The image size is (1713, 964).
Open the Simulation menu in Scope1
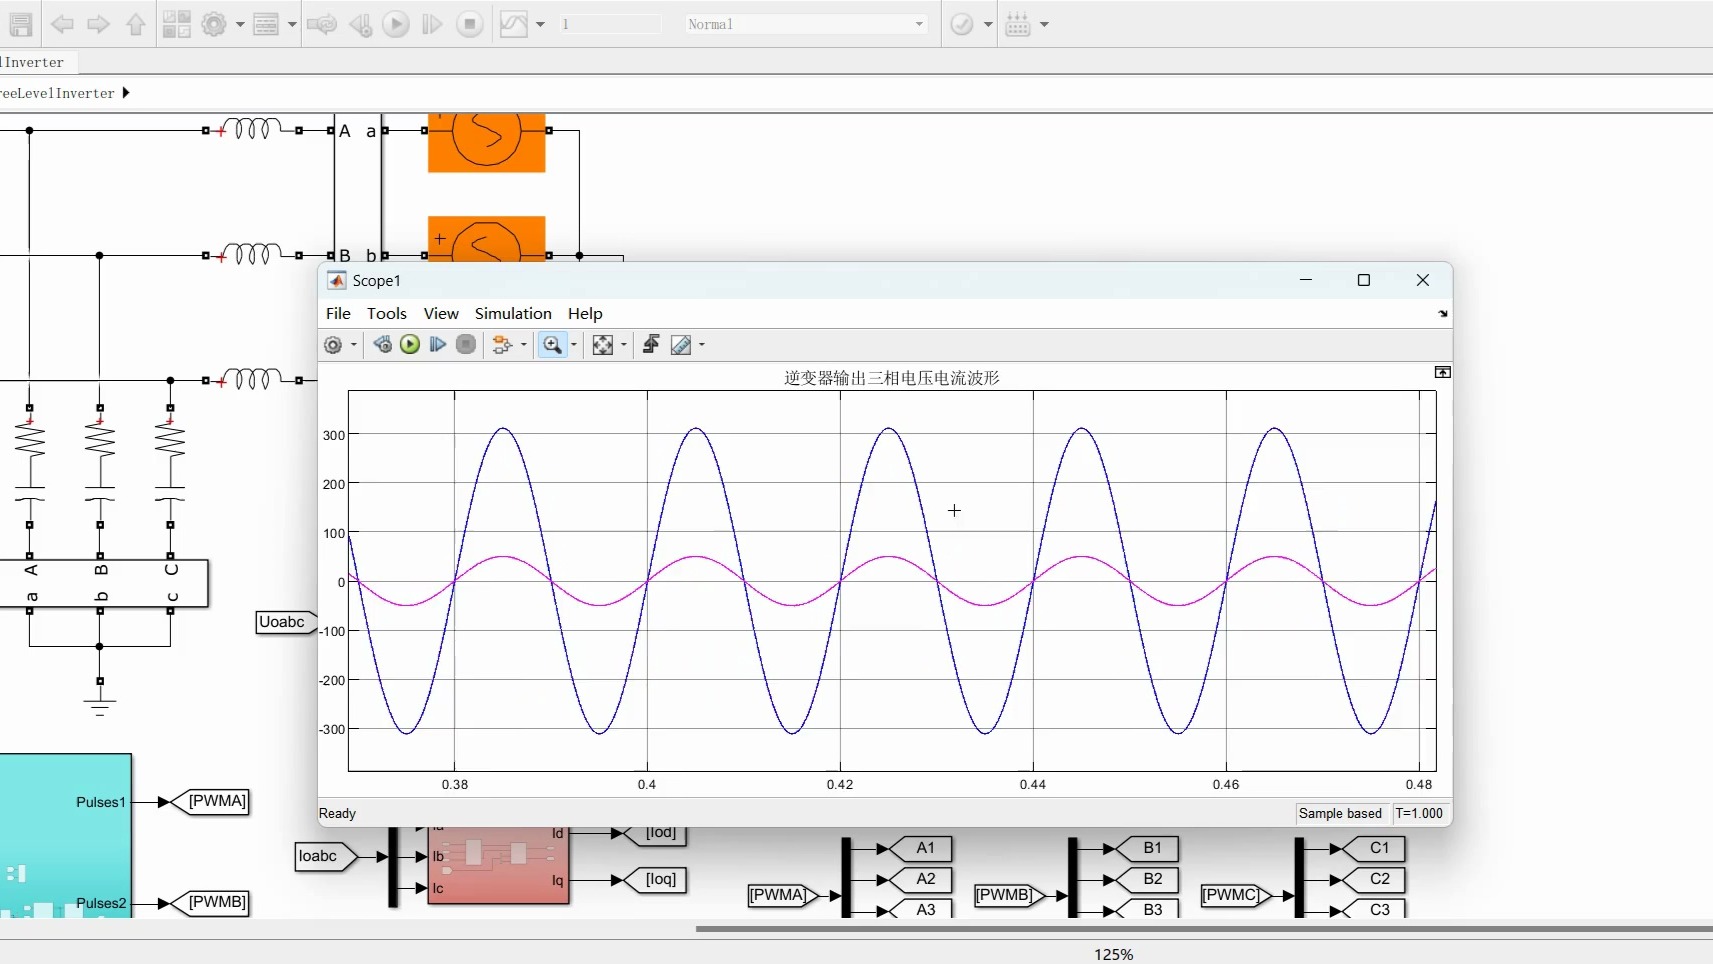click(513, 314)
